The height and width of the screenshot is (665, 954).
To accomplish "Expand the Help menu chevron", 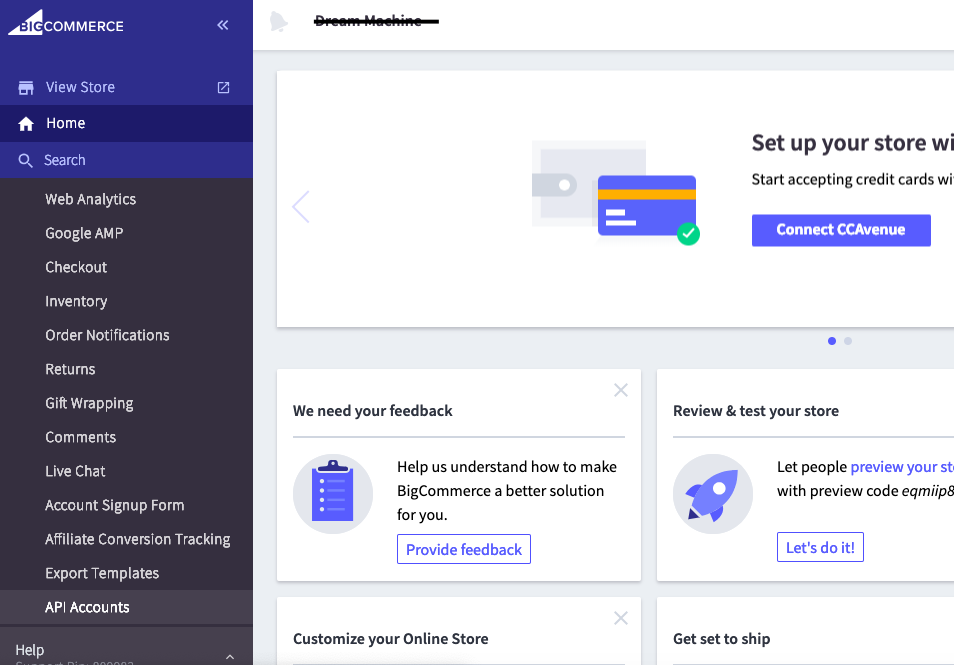I will [230, 657].
